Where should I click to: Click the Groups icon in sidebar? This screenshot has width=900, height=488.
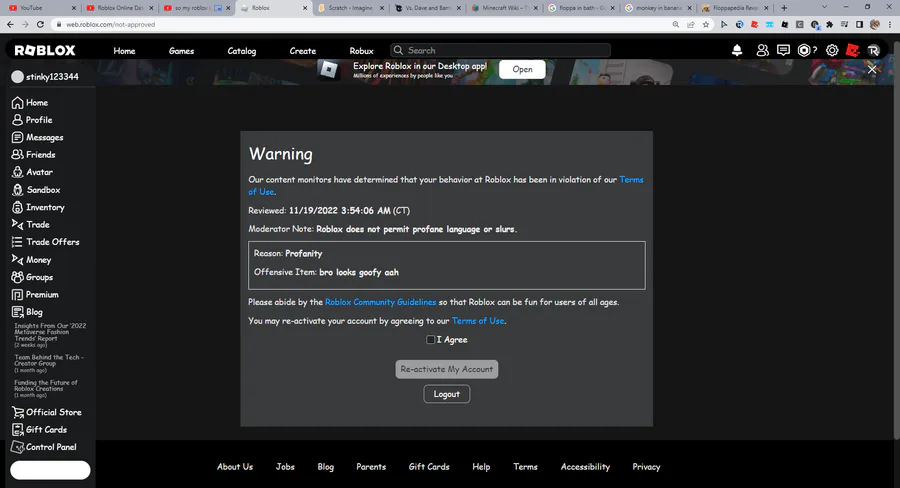click(x=17, y=277)
